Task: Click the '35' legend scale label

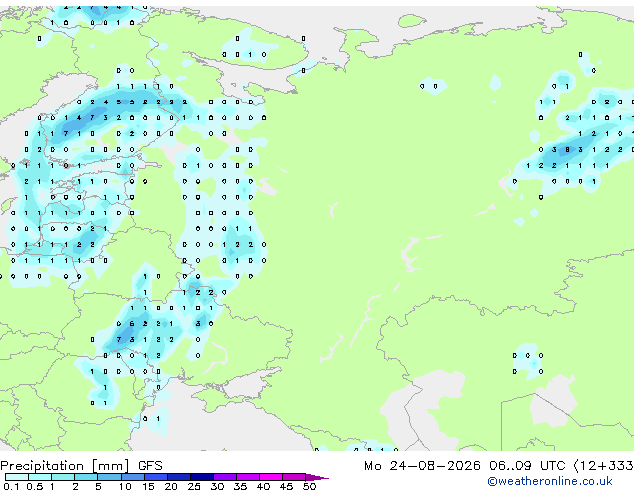Action: 240,486
